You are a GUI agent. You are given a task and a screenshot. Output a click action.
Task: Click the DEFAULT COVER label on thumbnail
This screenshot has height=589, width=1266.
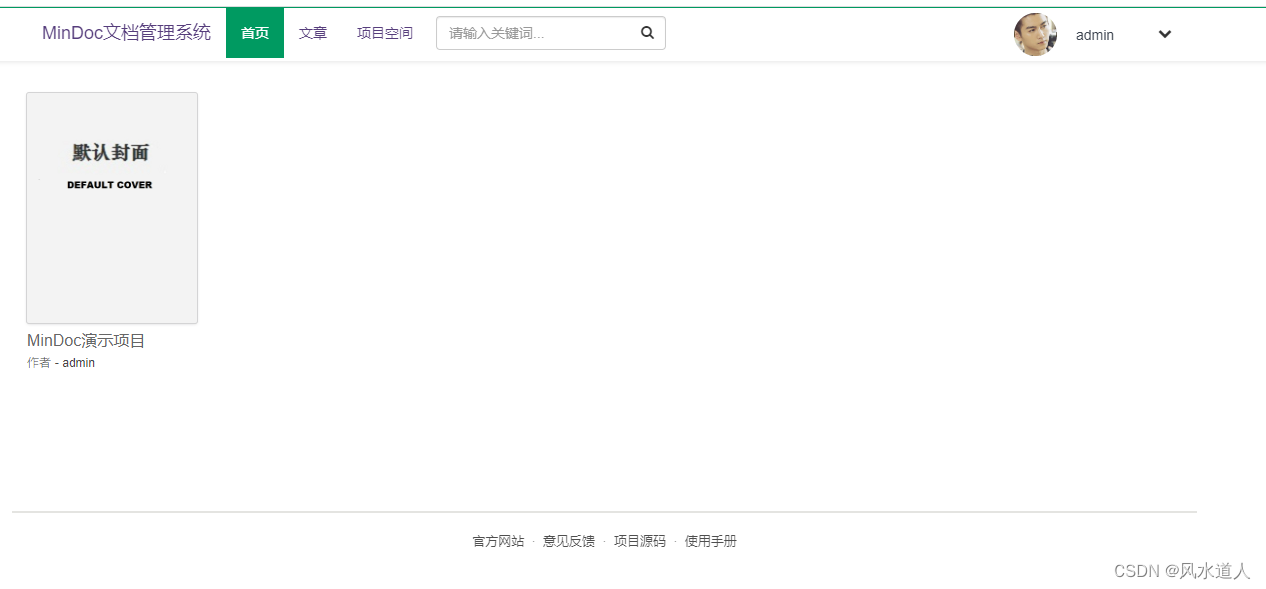(110, 184)
